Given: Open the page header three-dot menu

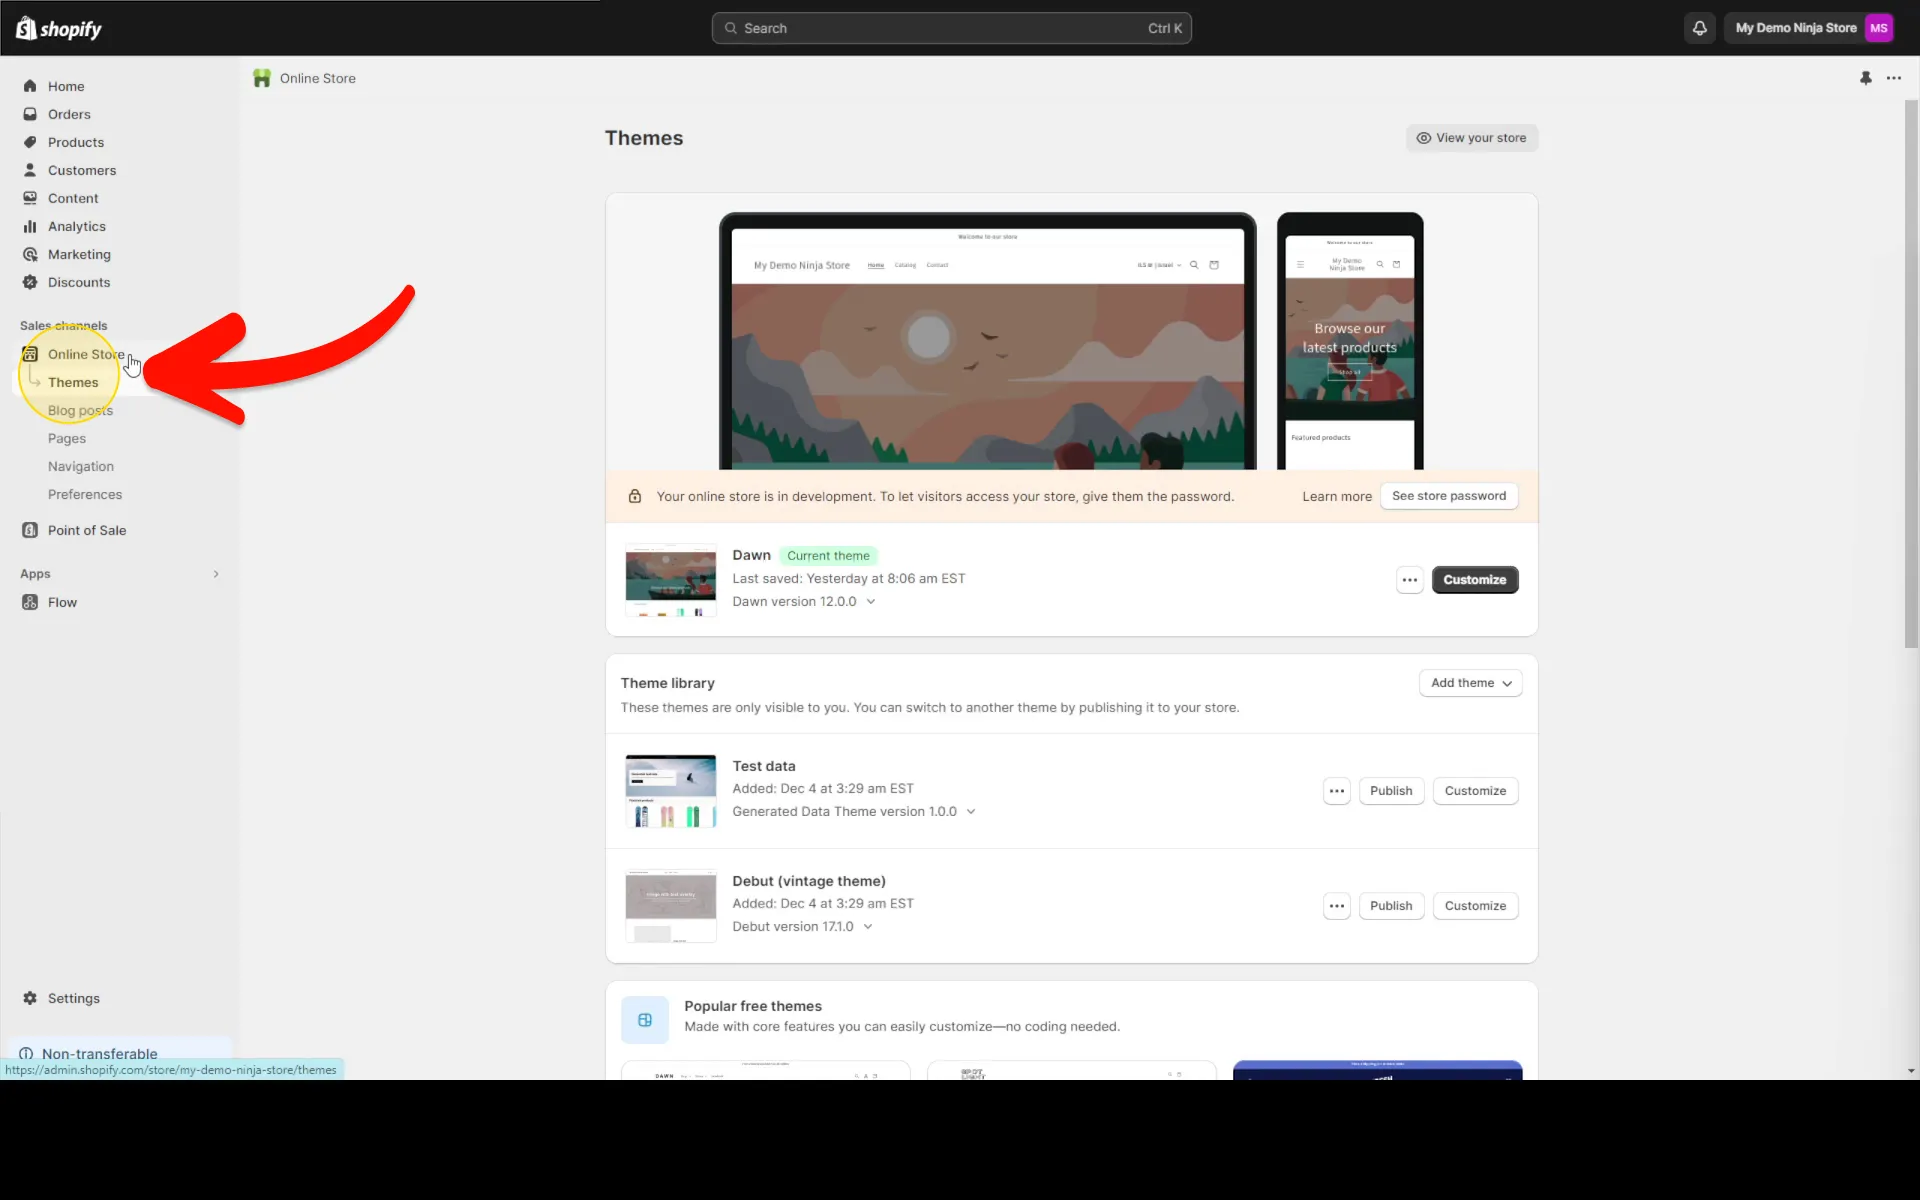Looking at the screenshot, I should click(x=1893, y=78).
